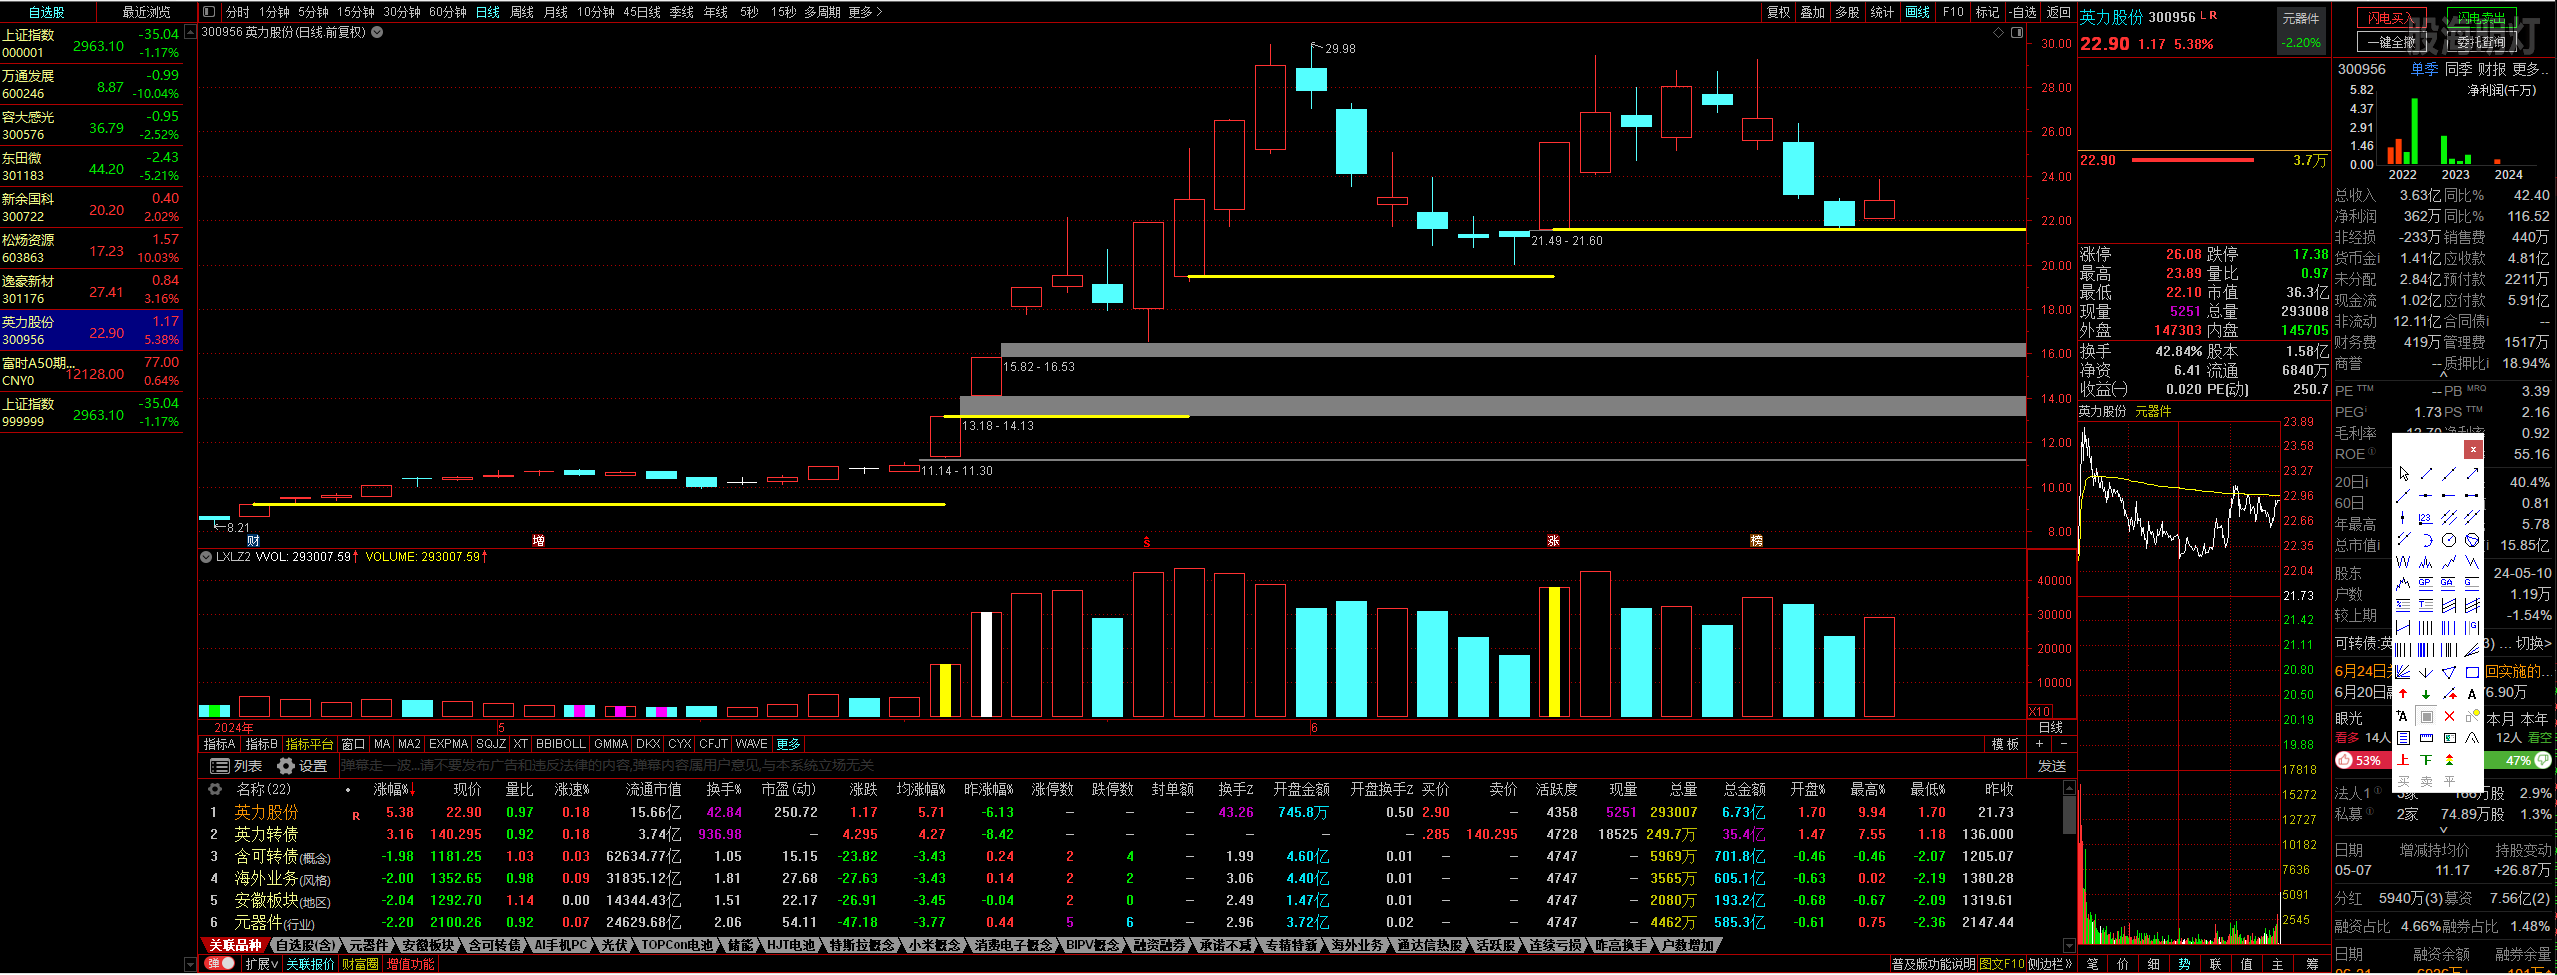This screenshot has height=975, width=2557.
Task: Open the 60分钟 chart period
Action: tap(448, 12)
